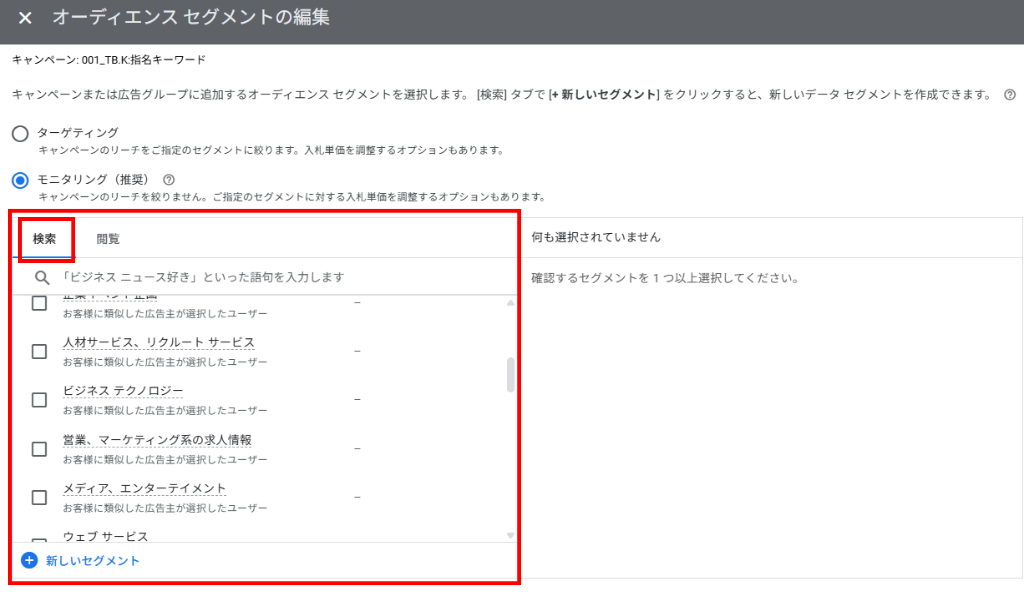Click the campaign name 001_TB.K:指名キーワード
Screen dimensions: 1024x597
(144, 60)
